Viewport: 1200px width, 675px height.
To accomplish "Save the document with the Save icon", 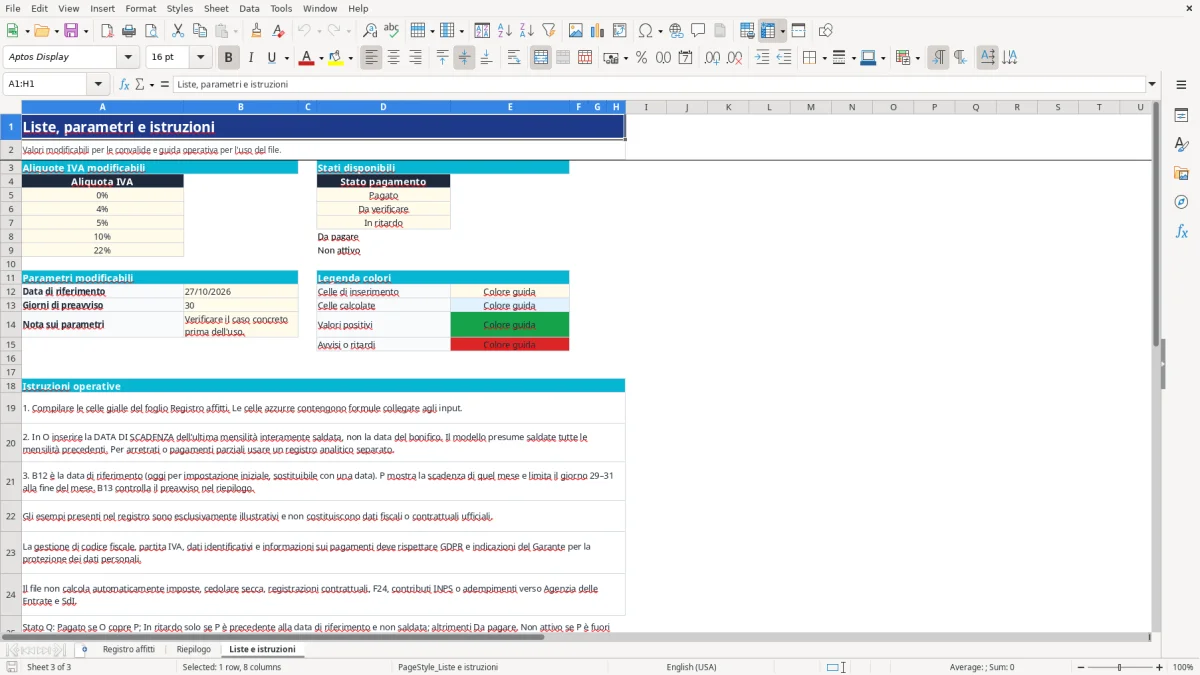I will 71,31.
